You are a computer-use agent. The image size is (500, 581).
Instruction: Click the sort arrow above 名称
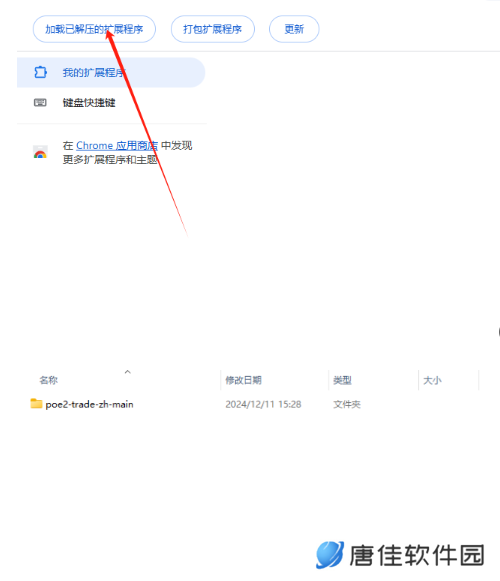(x=128, y=372)
